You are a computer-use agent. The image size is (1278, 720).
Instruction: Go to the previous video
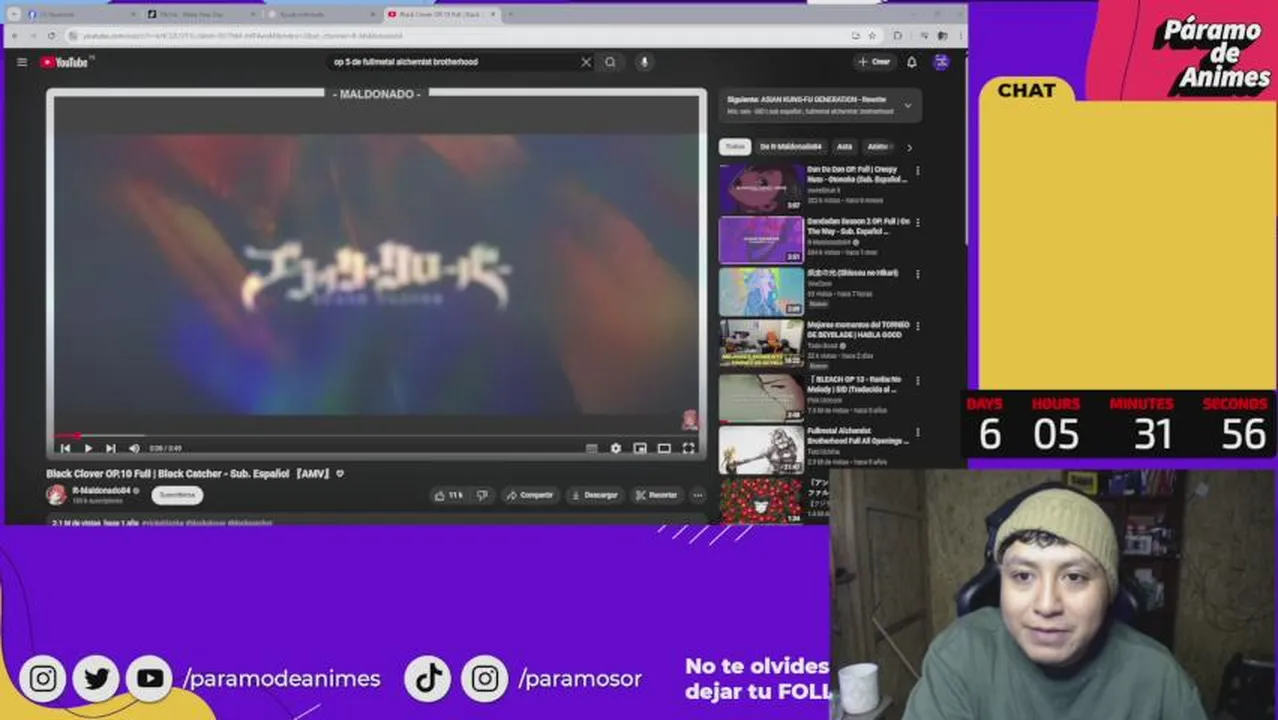pyautogui.click(x=65, y=448)
